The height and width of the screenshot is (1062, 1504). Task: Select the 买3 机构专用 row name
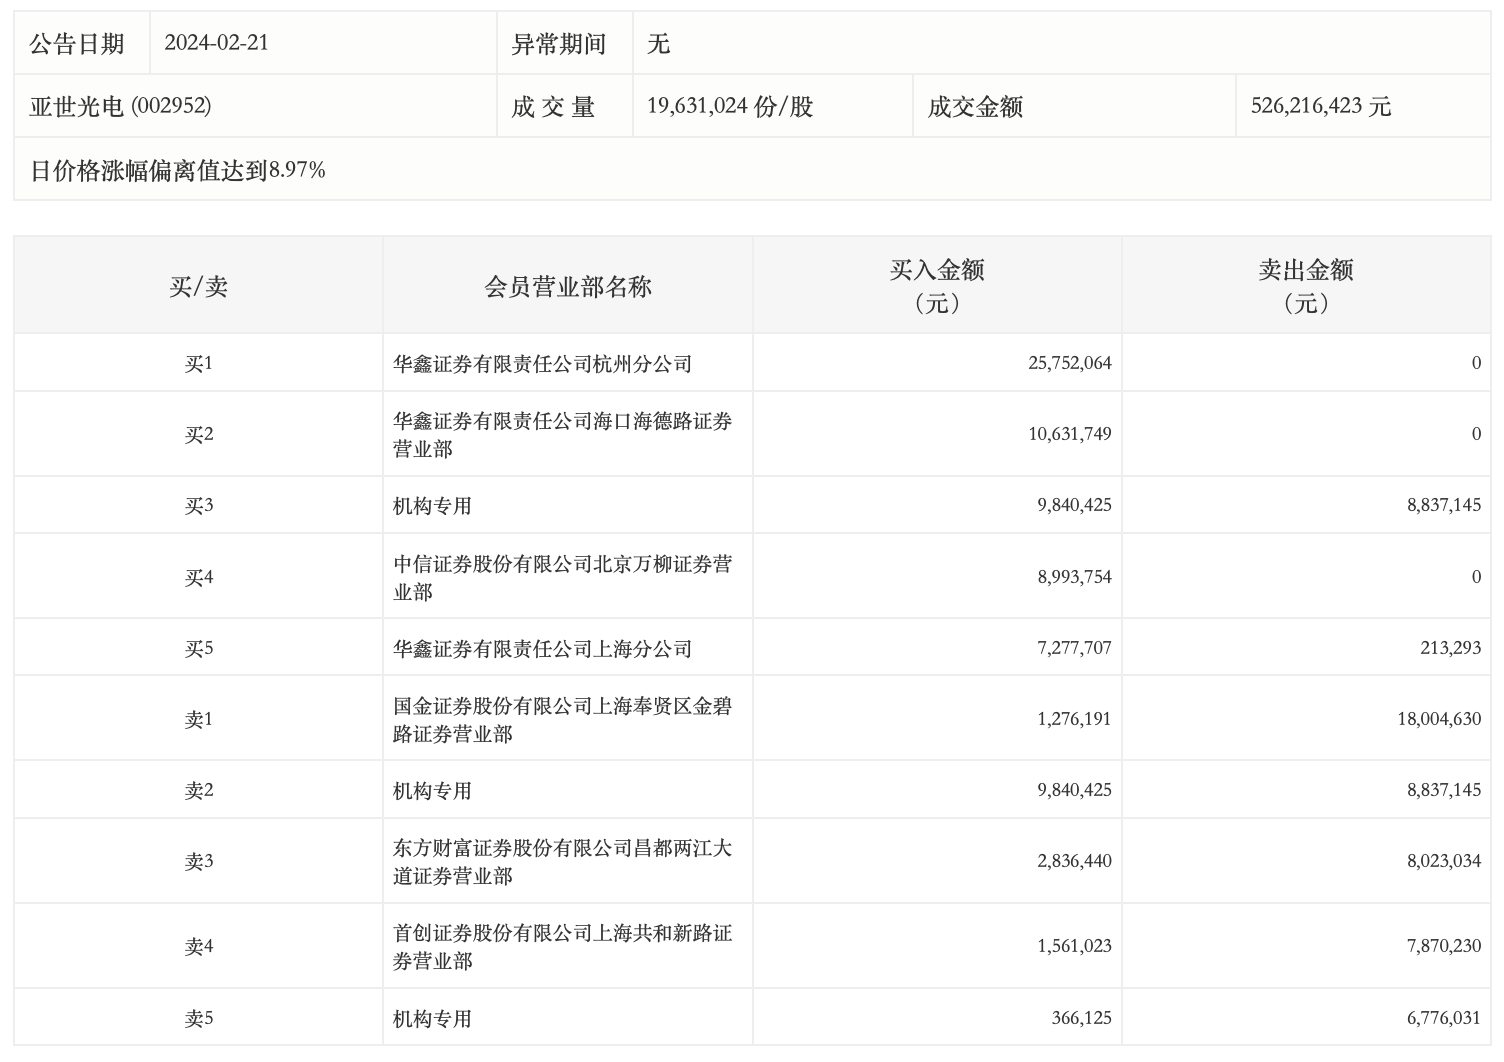click(432, 506)
